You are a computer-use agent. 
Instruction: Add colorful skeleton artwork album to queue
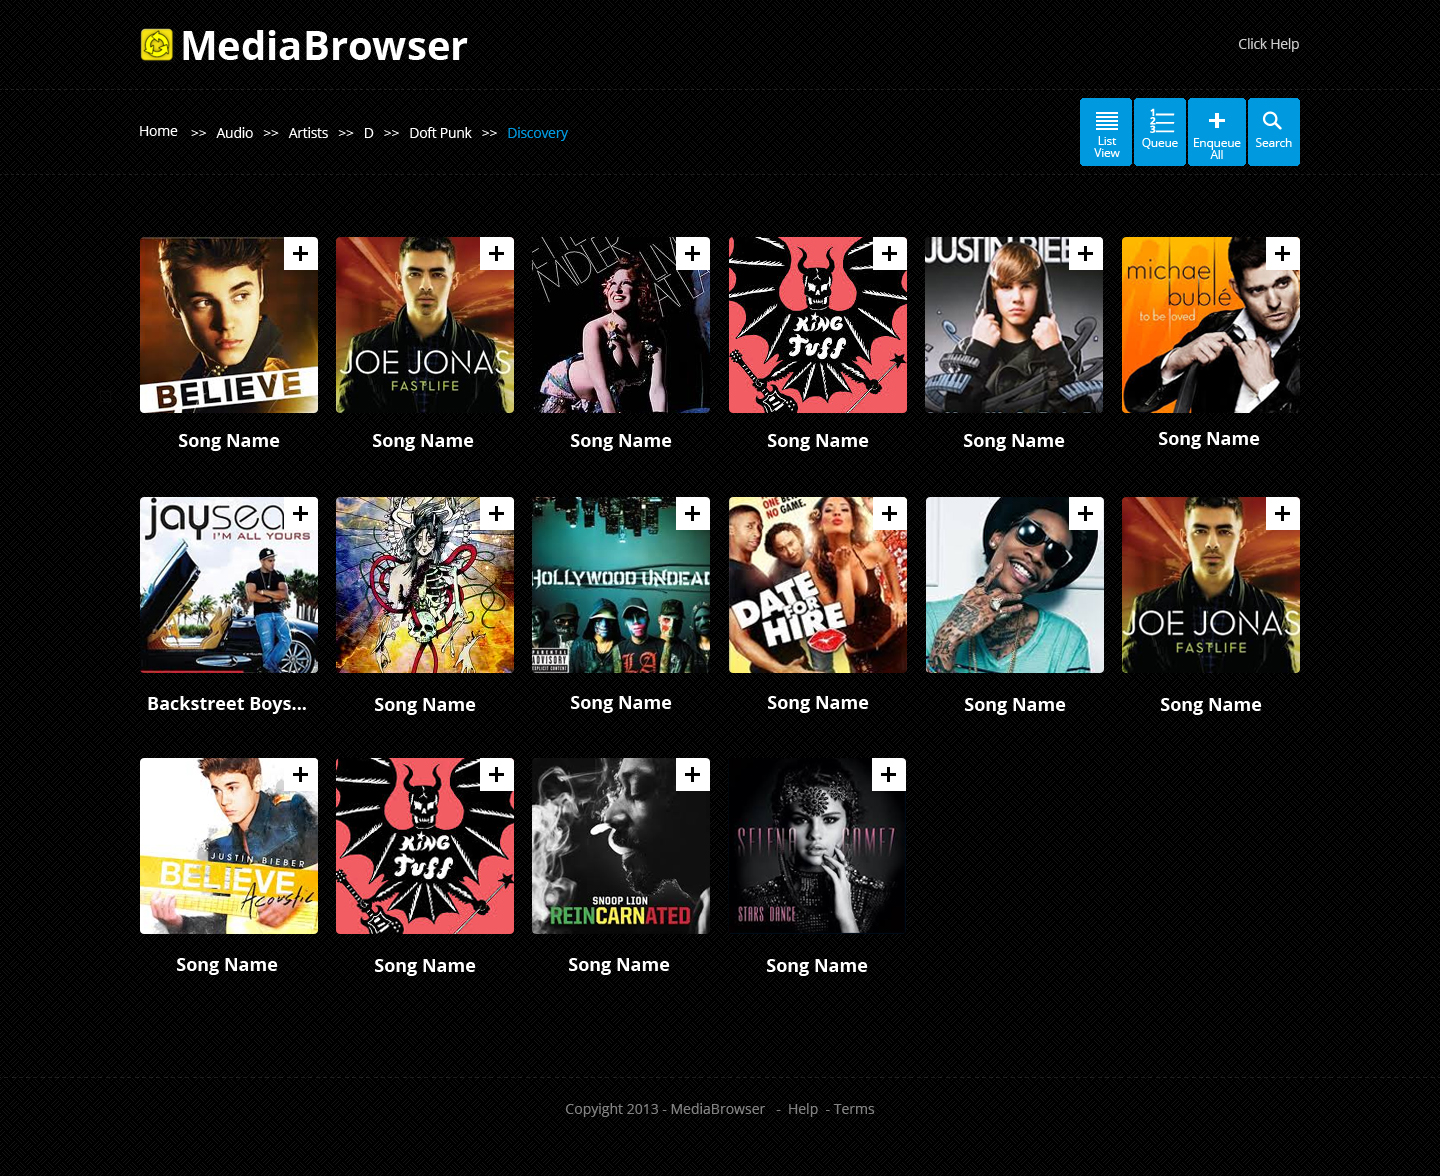[497, 514]
